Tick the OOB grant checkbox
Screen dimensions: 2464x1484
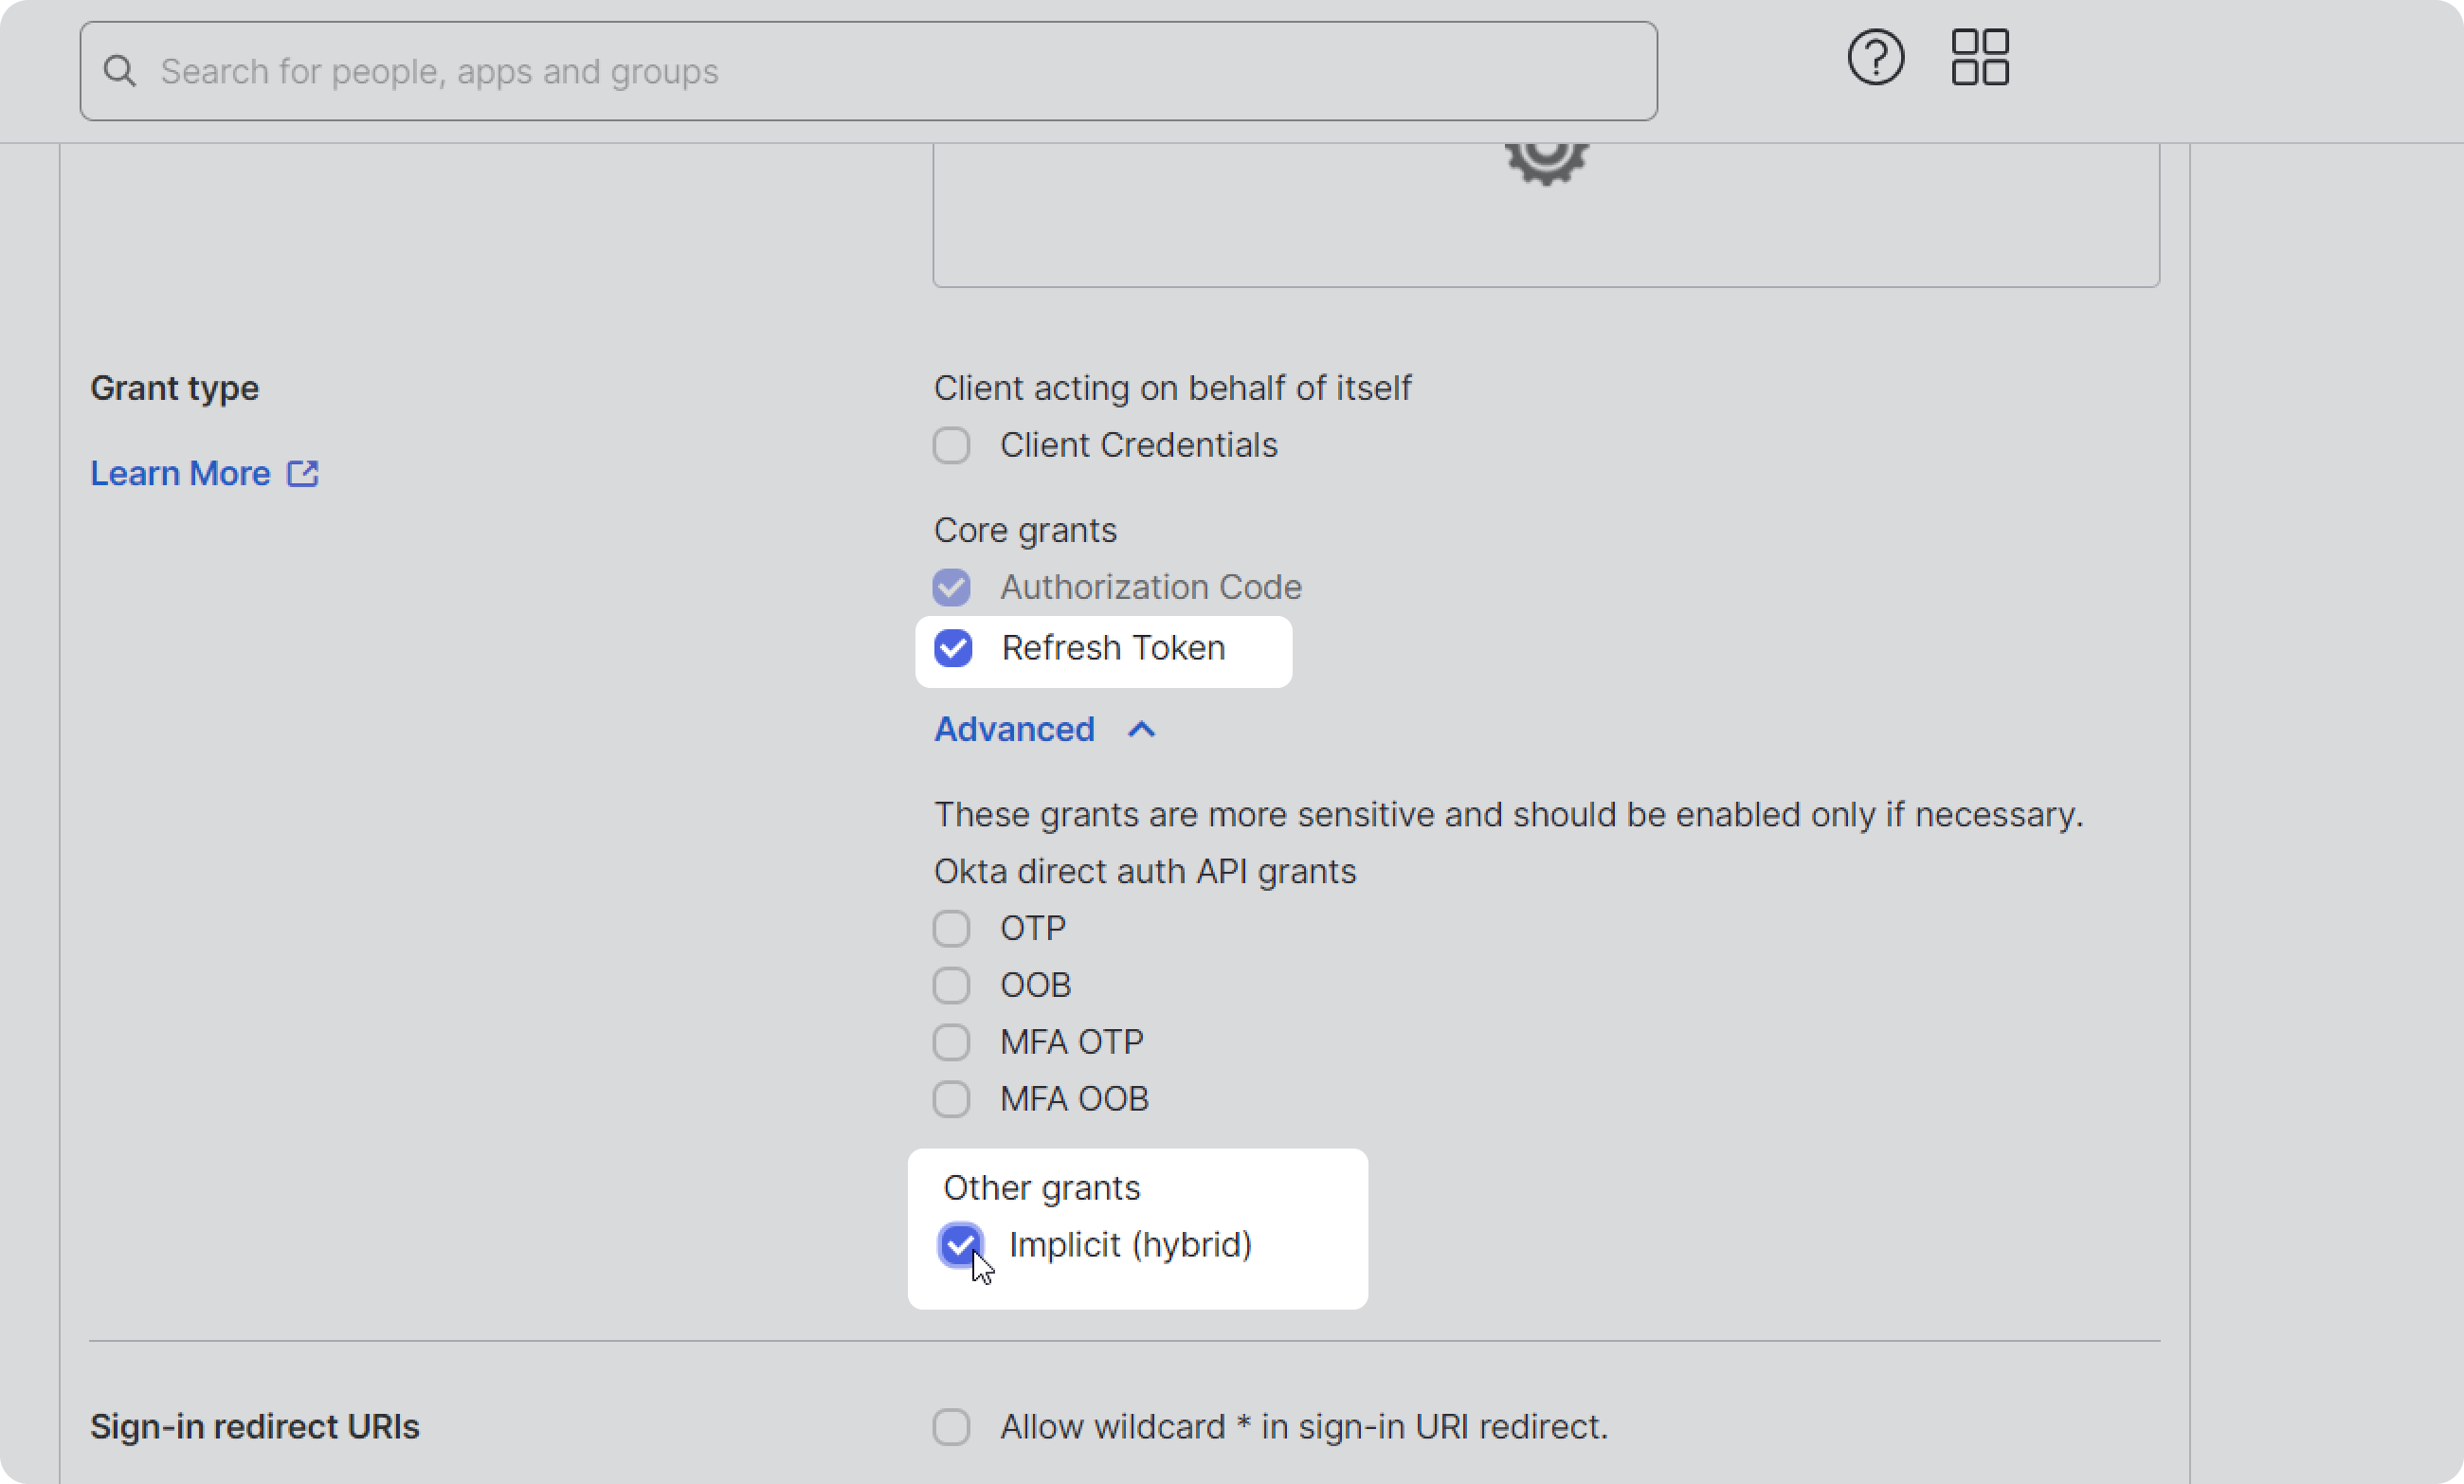tap(951, 985)
